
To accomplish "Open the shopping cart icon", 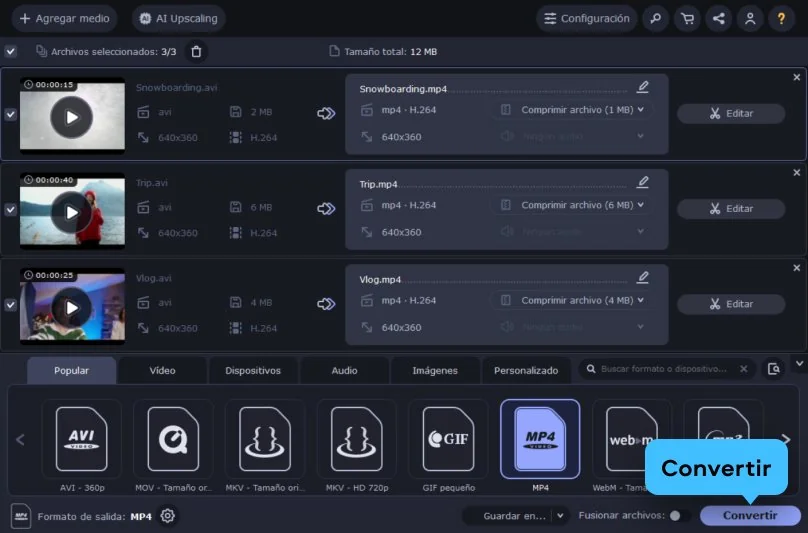I will pos(686,18).
